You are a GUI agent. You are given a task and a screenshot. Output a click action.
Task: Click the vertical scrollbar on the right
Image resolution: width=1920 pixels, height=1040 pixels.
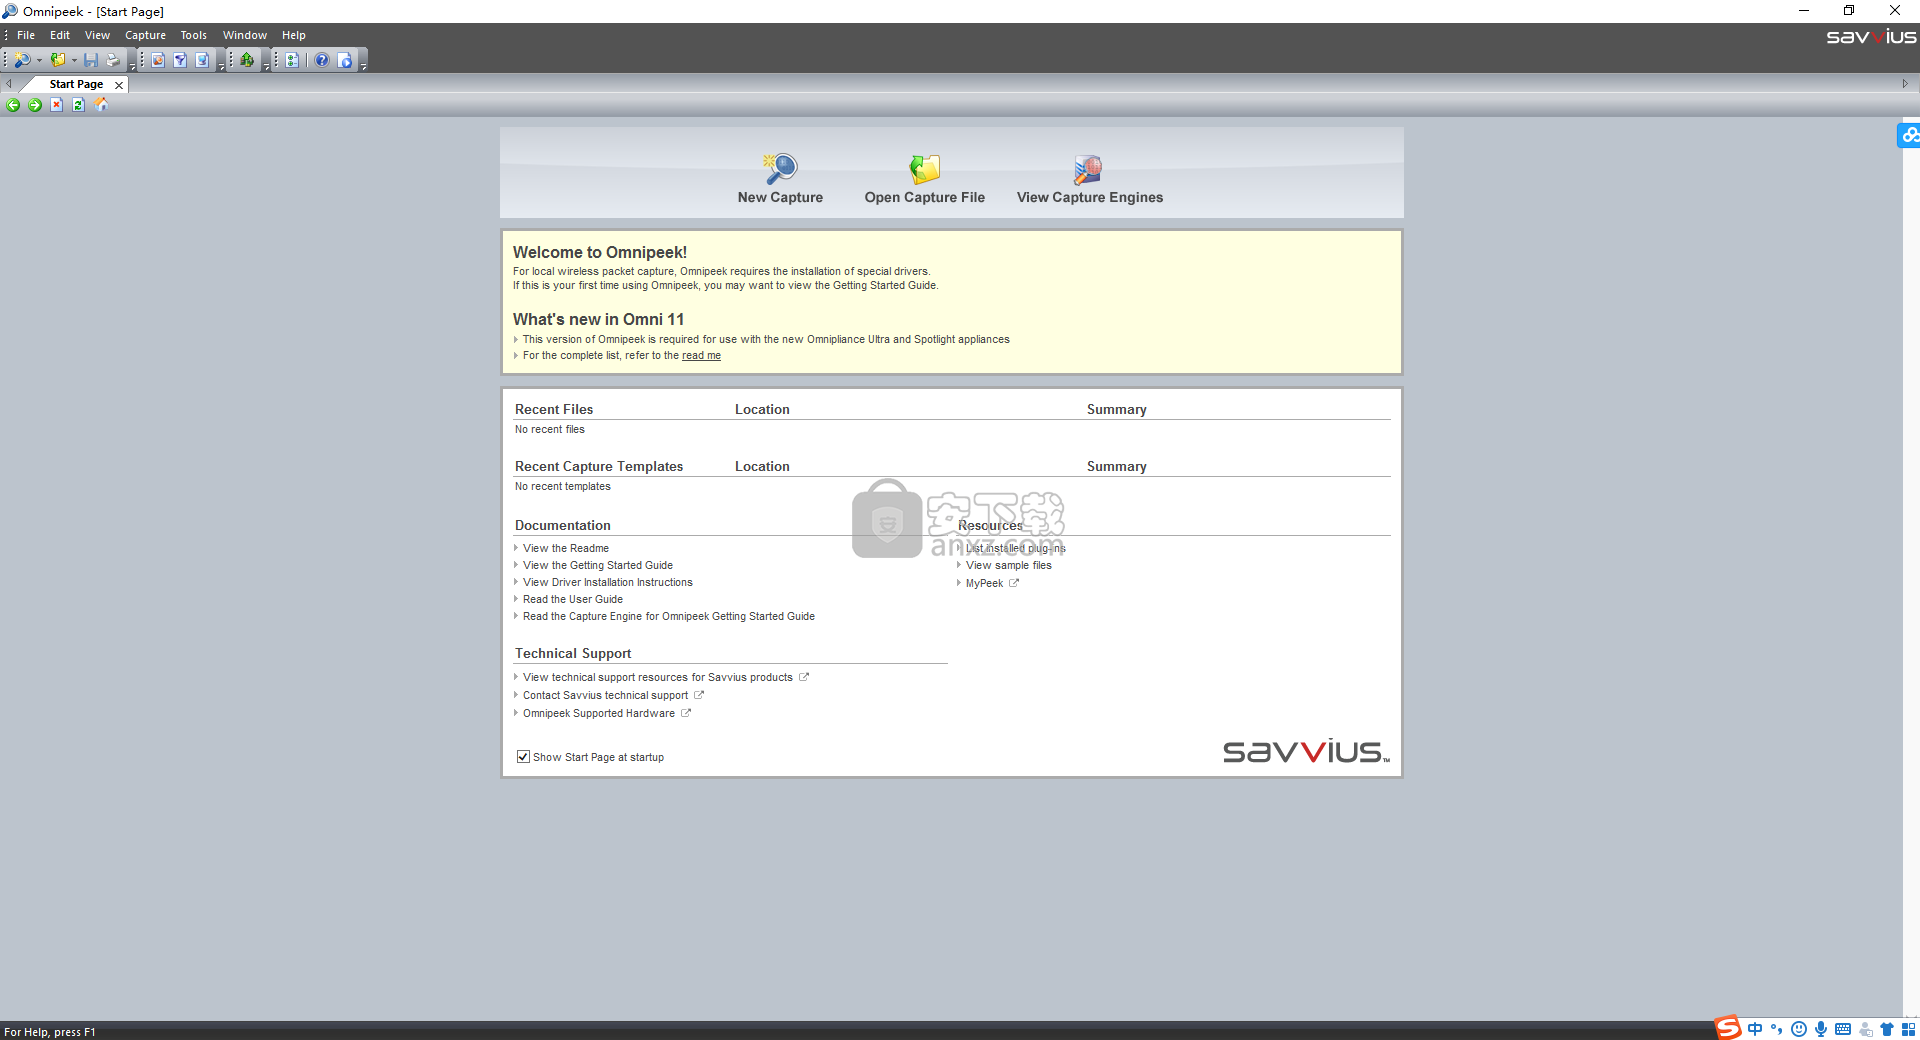1911,568
